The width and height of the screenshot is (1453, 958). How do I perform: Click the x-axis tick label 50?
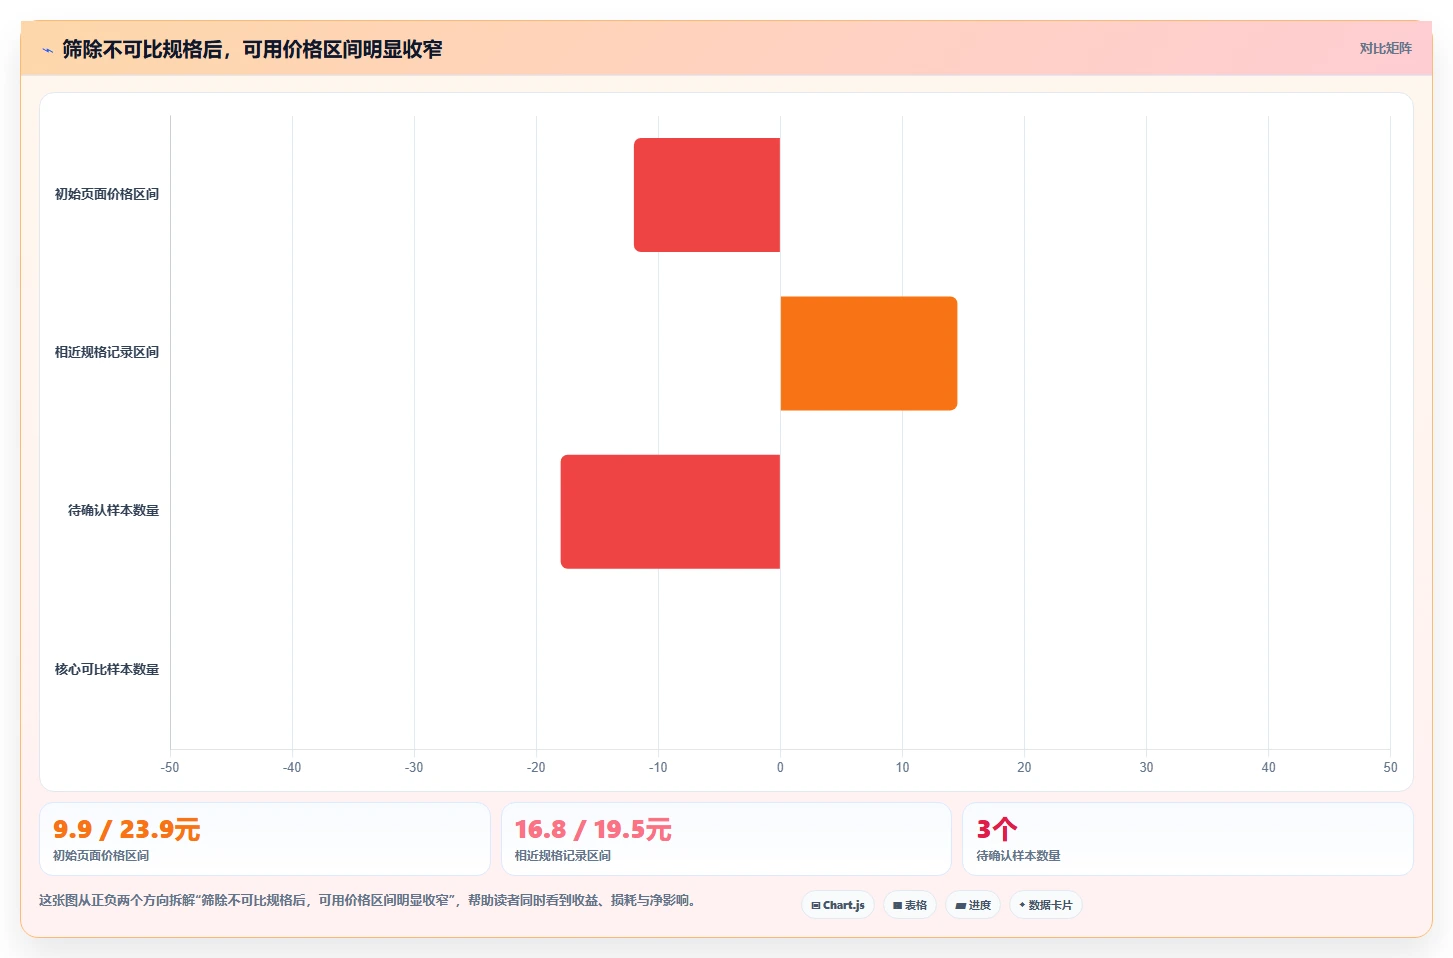pos(1390,767)
